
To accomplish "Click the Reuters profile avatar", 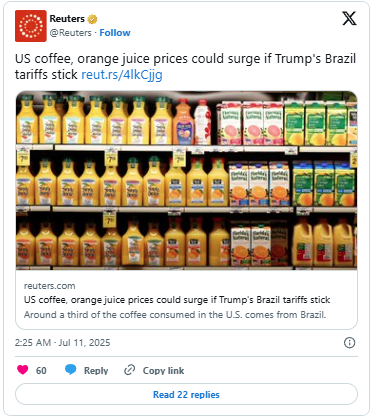I will tap(31, 26).
